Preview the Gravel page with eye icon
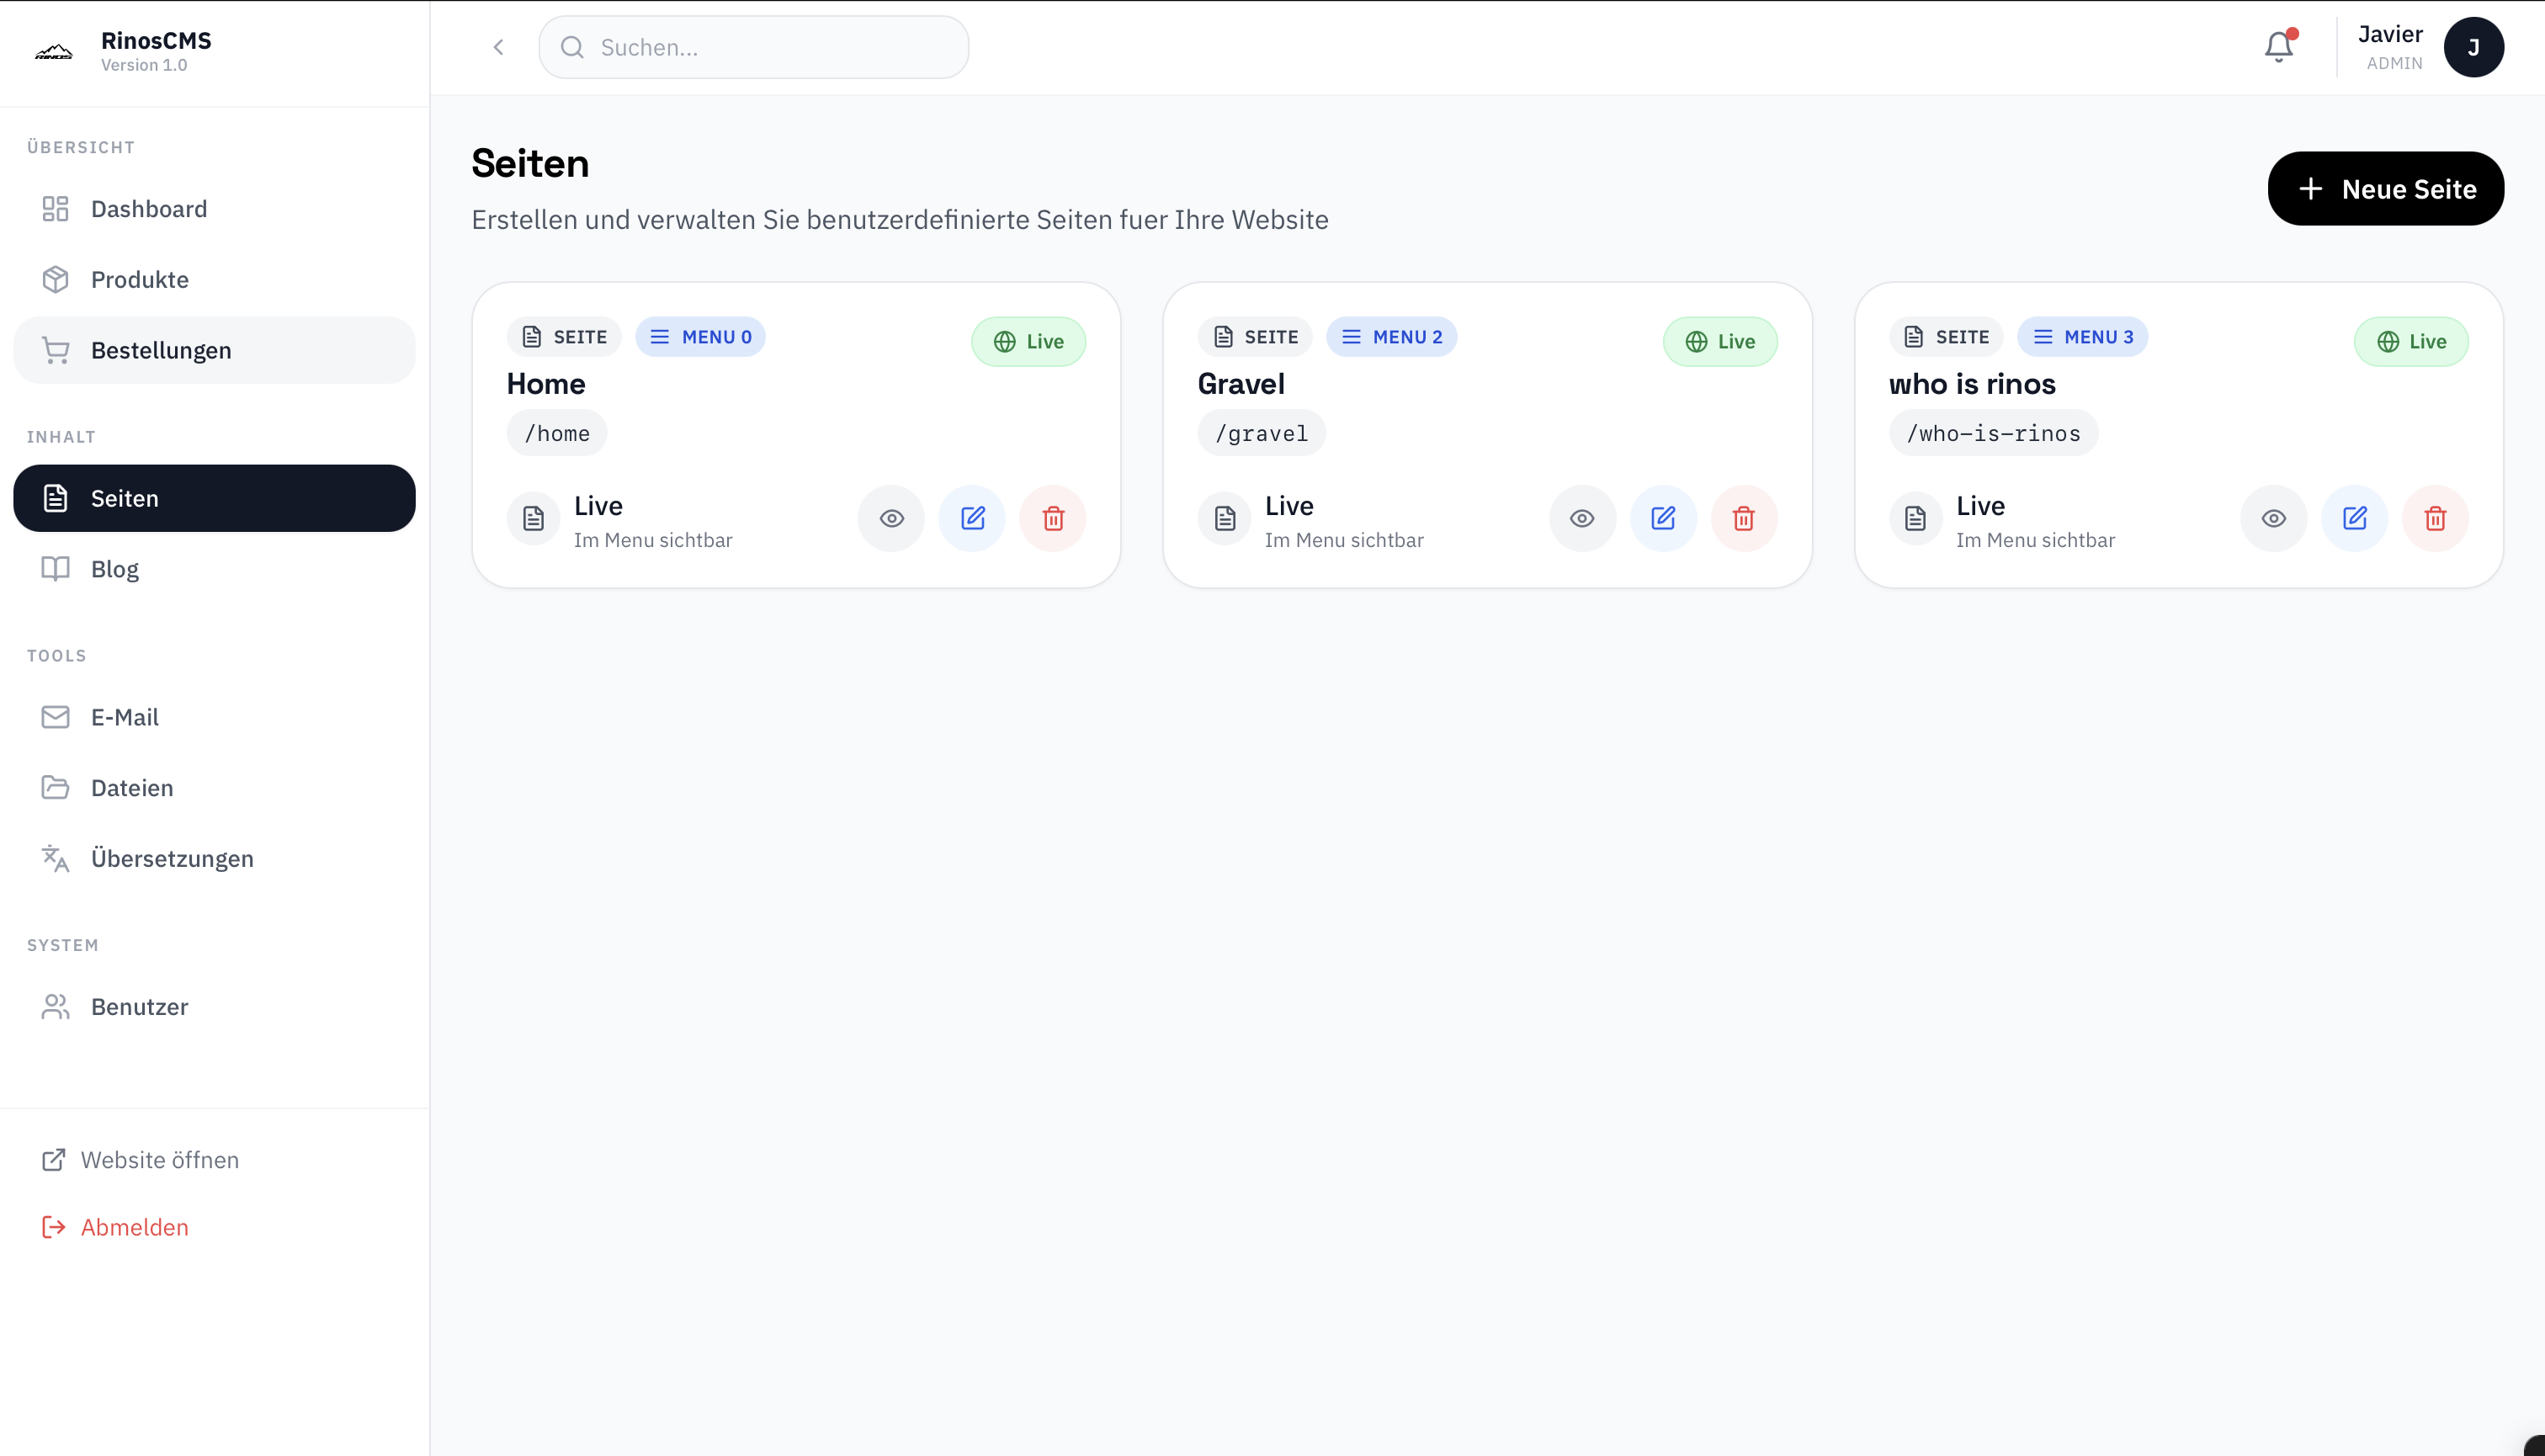This screenshot has width=2545, height=1456. coord(1582,518)
